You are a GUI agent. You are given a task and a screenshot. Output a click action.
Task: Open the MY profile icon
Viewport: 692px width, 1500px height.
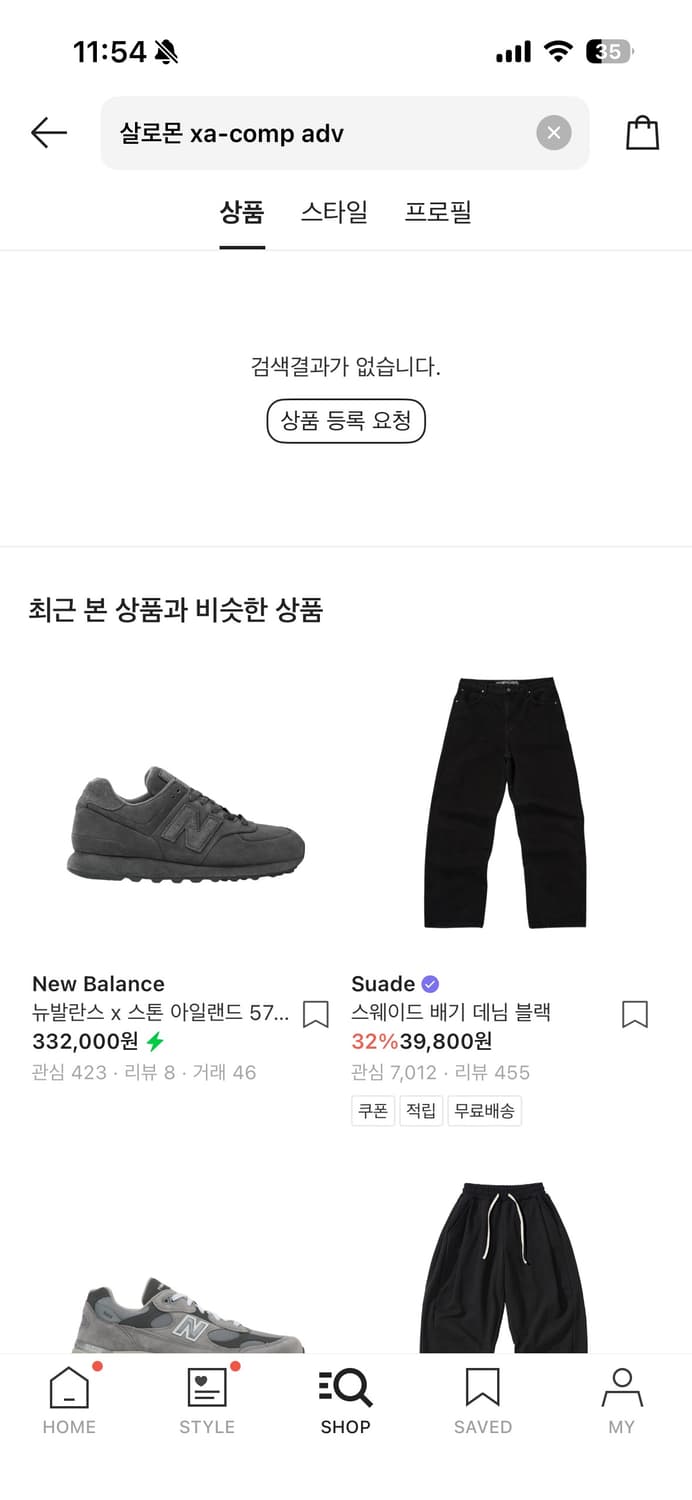point(621,1399)
